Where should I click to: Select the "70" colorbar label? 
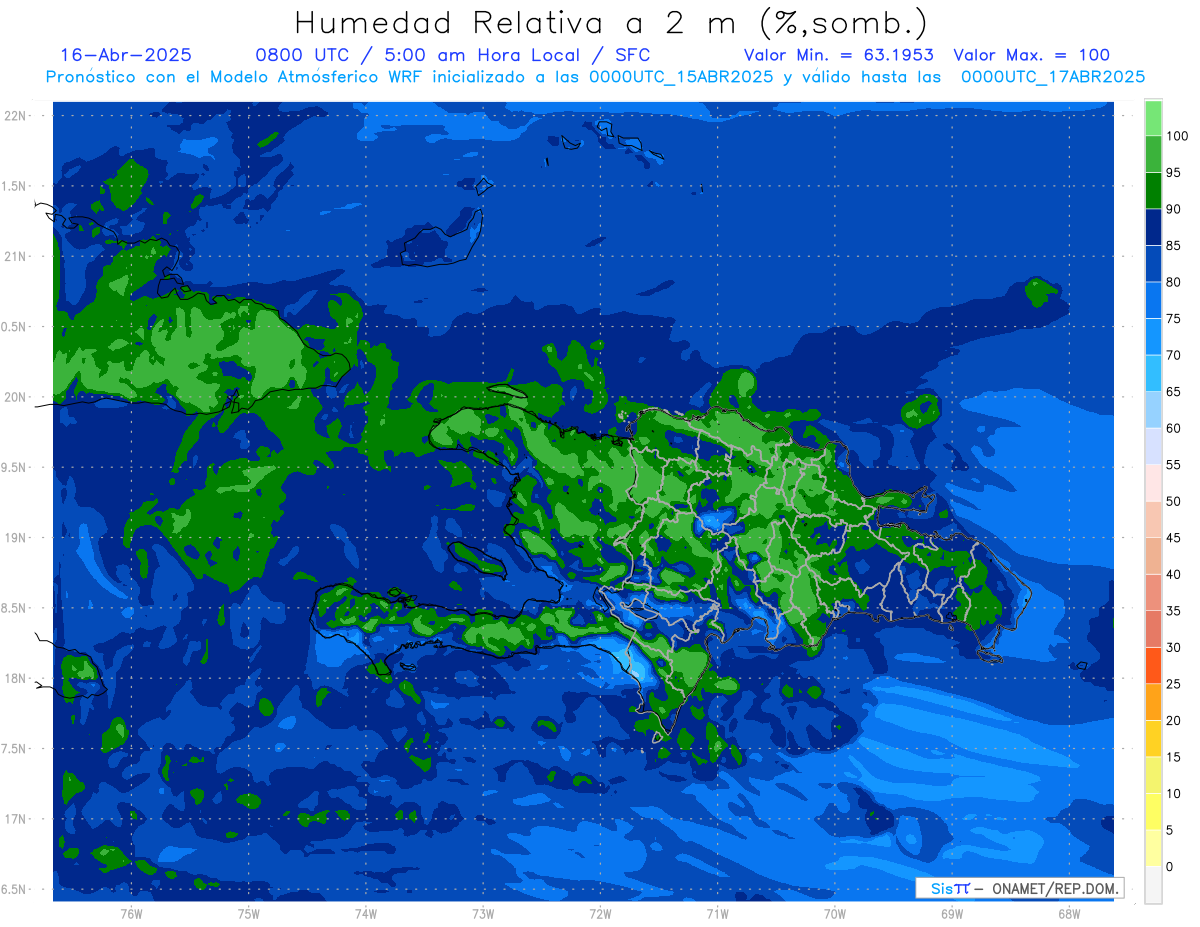[1173, 355]
